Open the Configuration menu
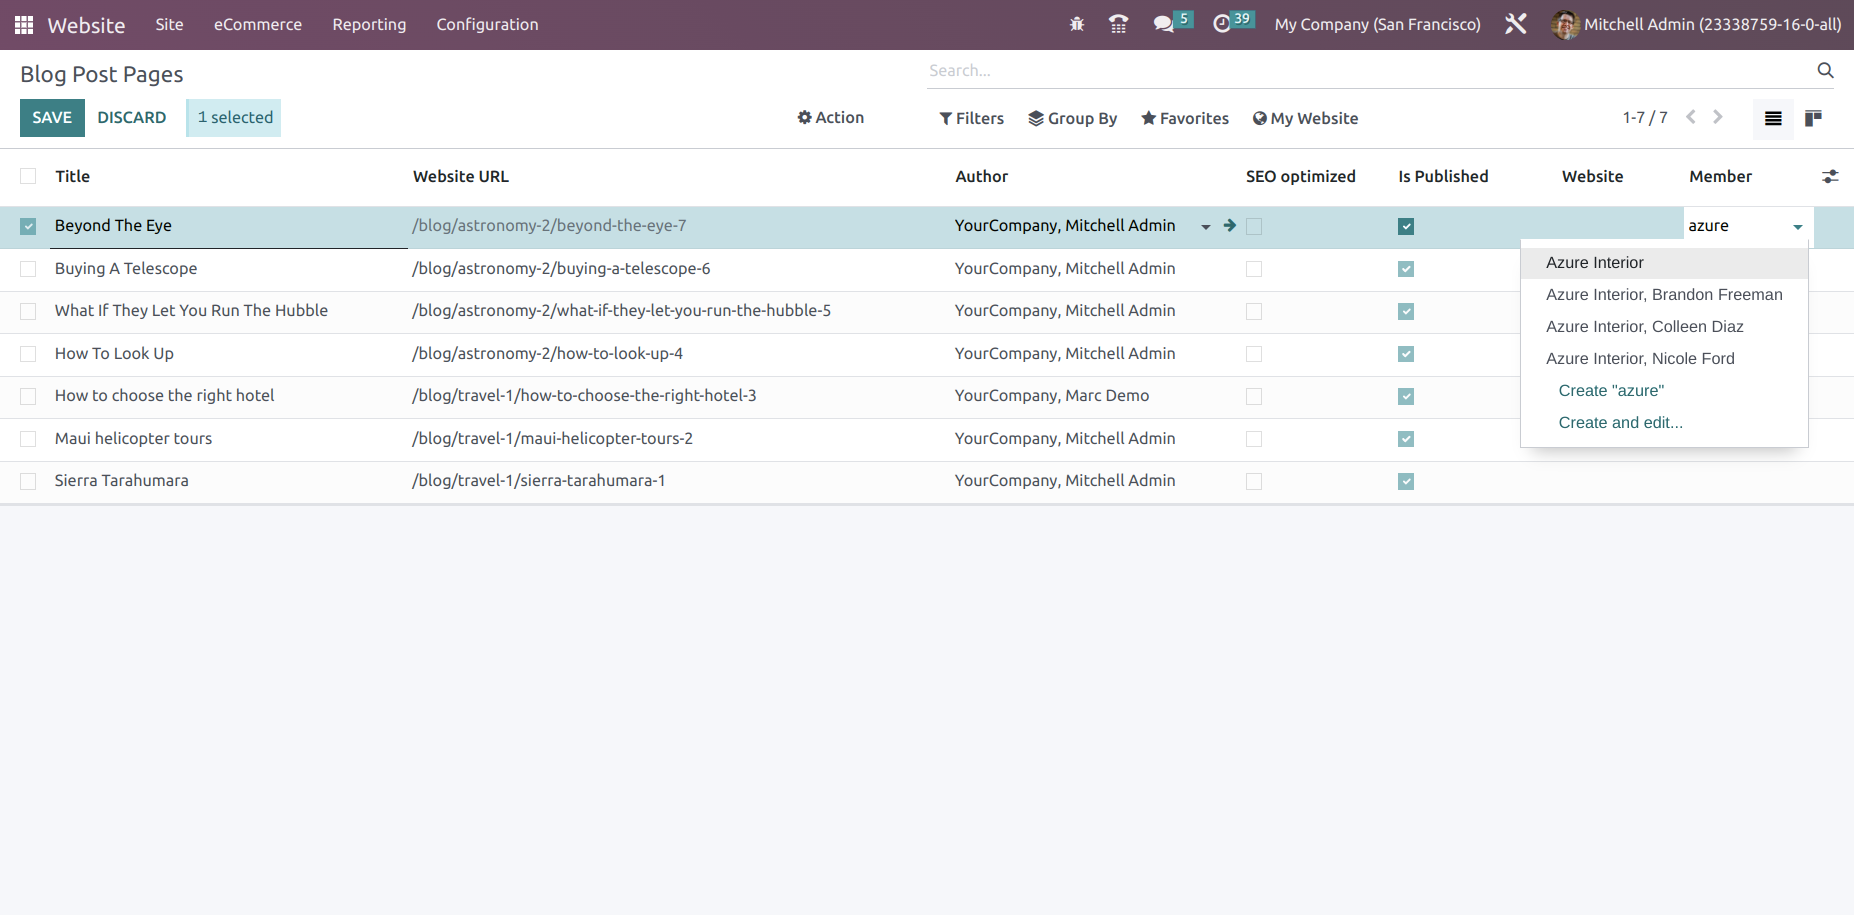This screenshot has height=915, width=1854. point(487,24)
